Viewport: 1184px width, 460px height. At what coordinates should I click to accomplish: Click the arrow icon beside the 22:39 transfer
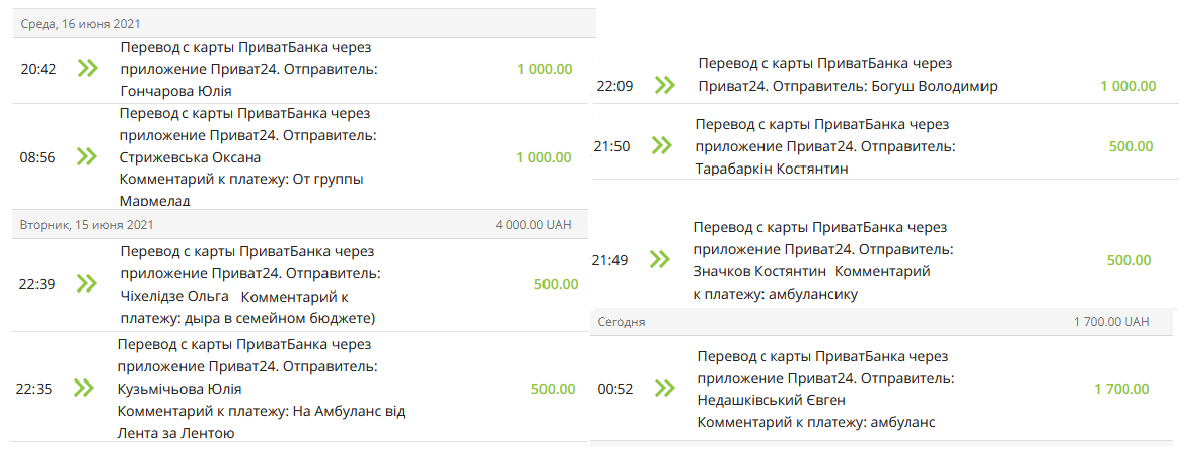(x=88, y=283)
